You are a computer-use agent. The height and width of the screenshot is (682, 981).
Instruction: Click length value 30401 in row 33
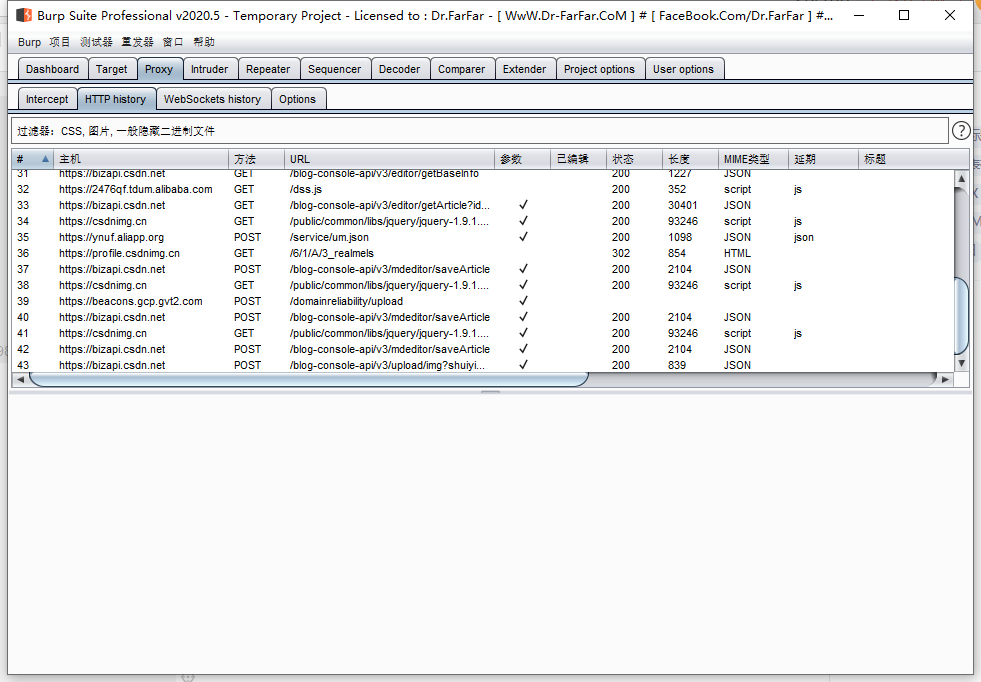[683, 205]
